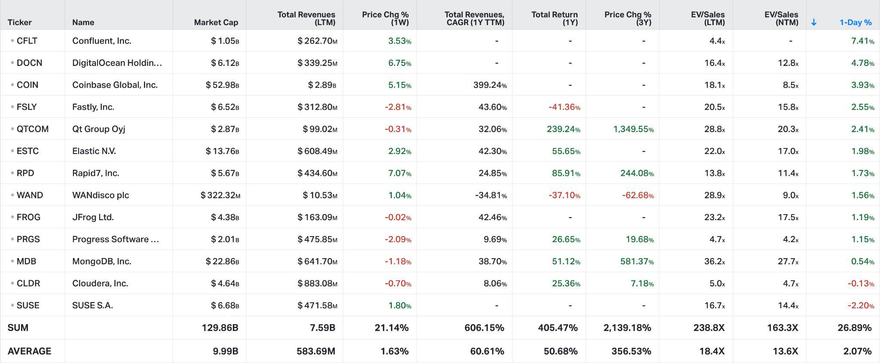Sort by the 1-Day % column header
This screenshot has width=880, height=363.
(x=856, y=22)
